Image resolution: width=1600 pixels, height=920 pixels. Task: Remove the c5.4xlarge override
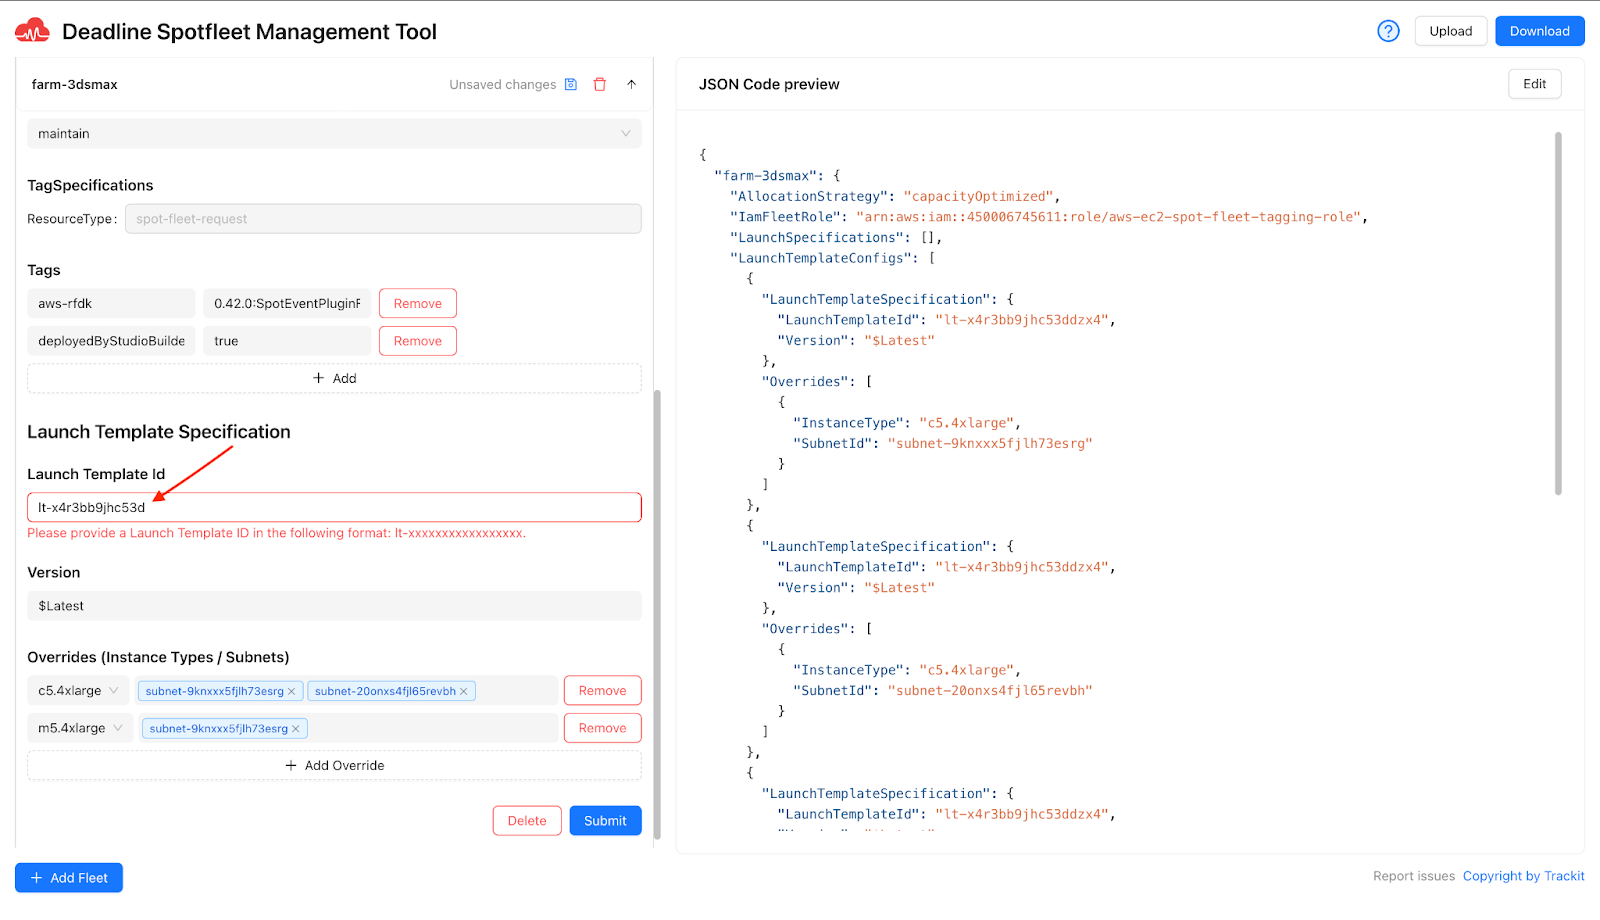603,691
